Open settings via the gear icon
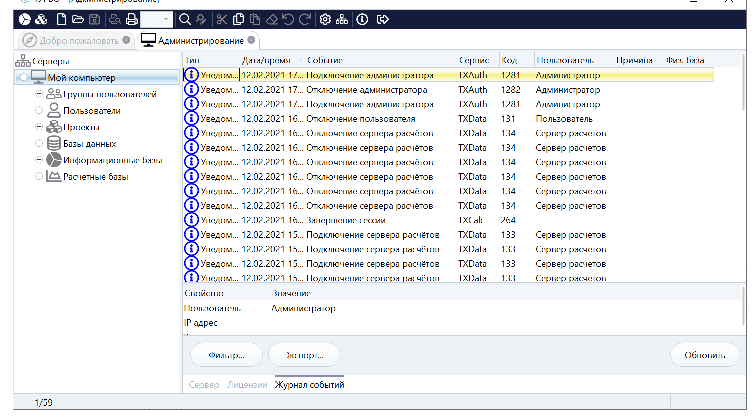The height and width of the screenshot is (418, 752). (325, 19)
